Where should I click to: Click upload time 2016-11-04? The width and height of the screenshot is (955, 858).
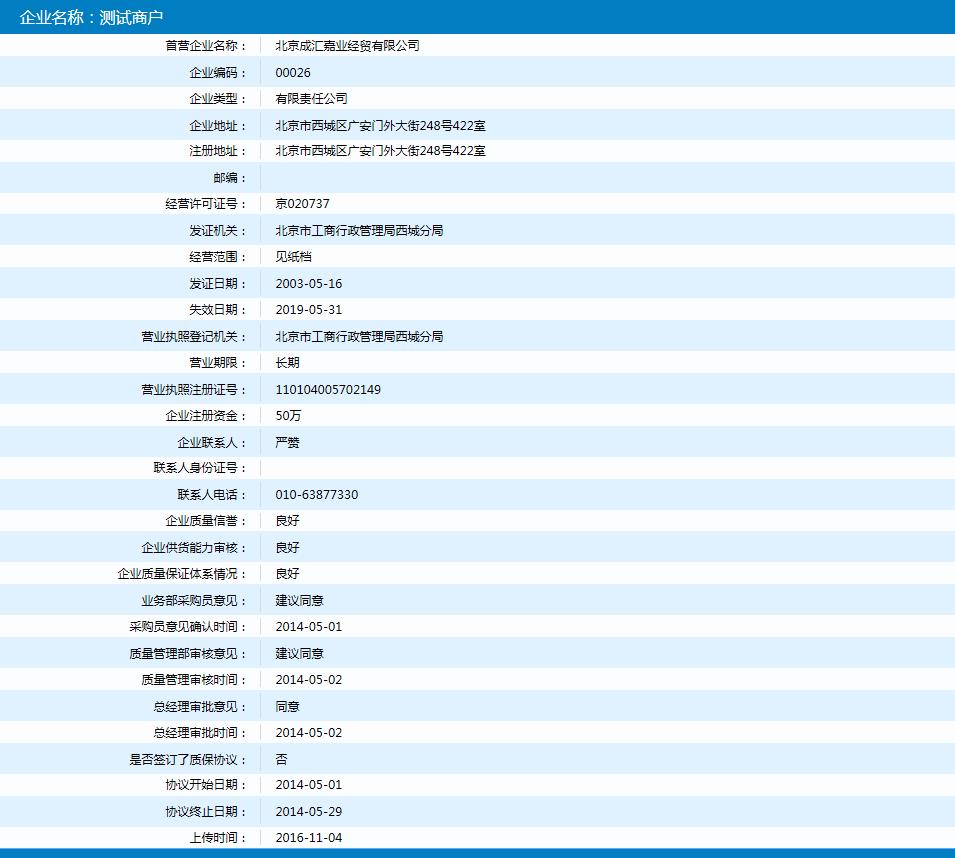(309, 837)
